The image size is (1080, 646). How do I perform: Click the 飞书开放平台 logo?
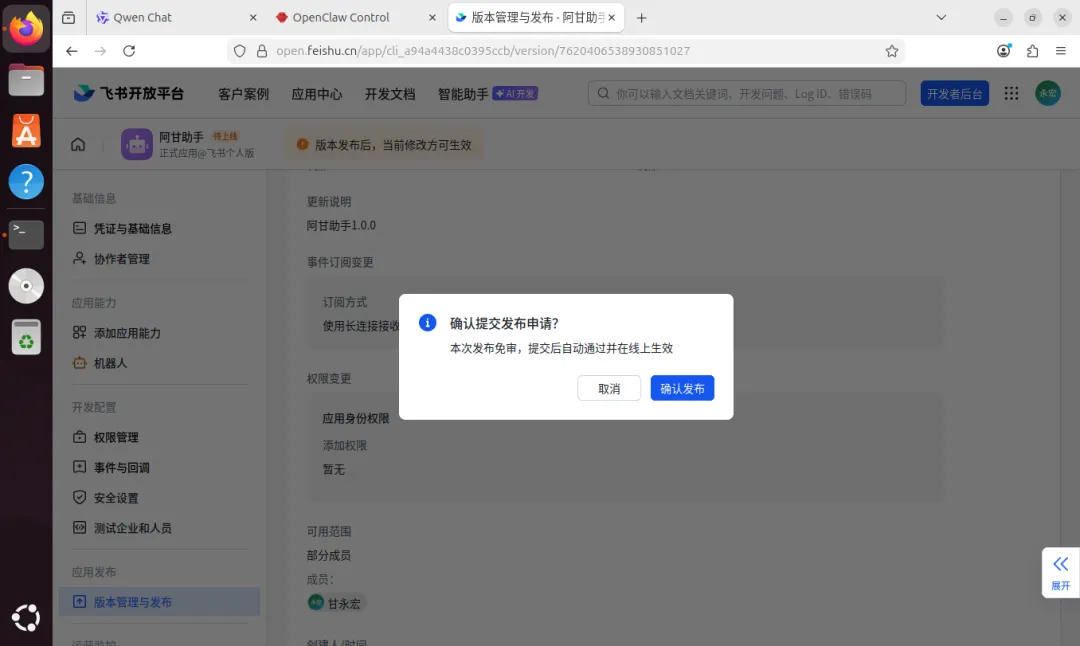click(128, 93)
